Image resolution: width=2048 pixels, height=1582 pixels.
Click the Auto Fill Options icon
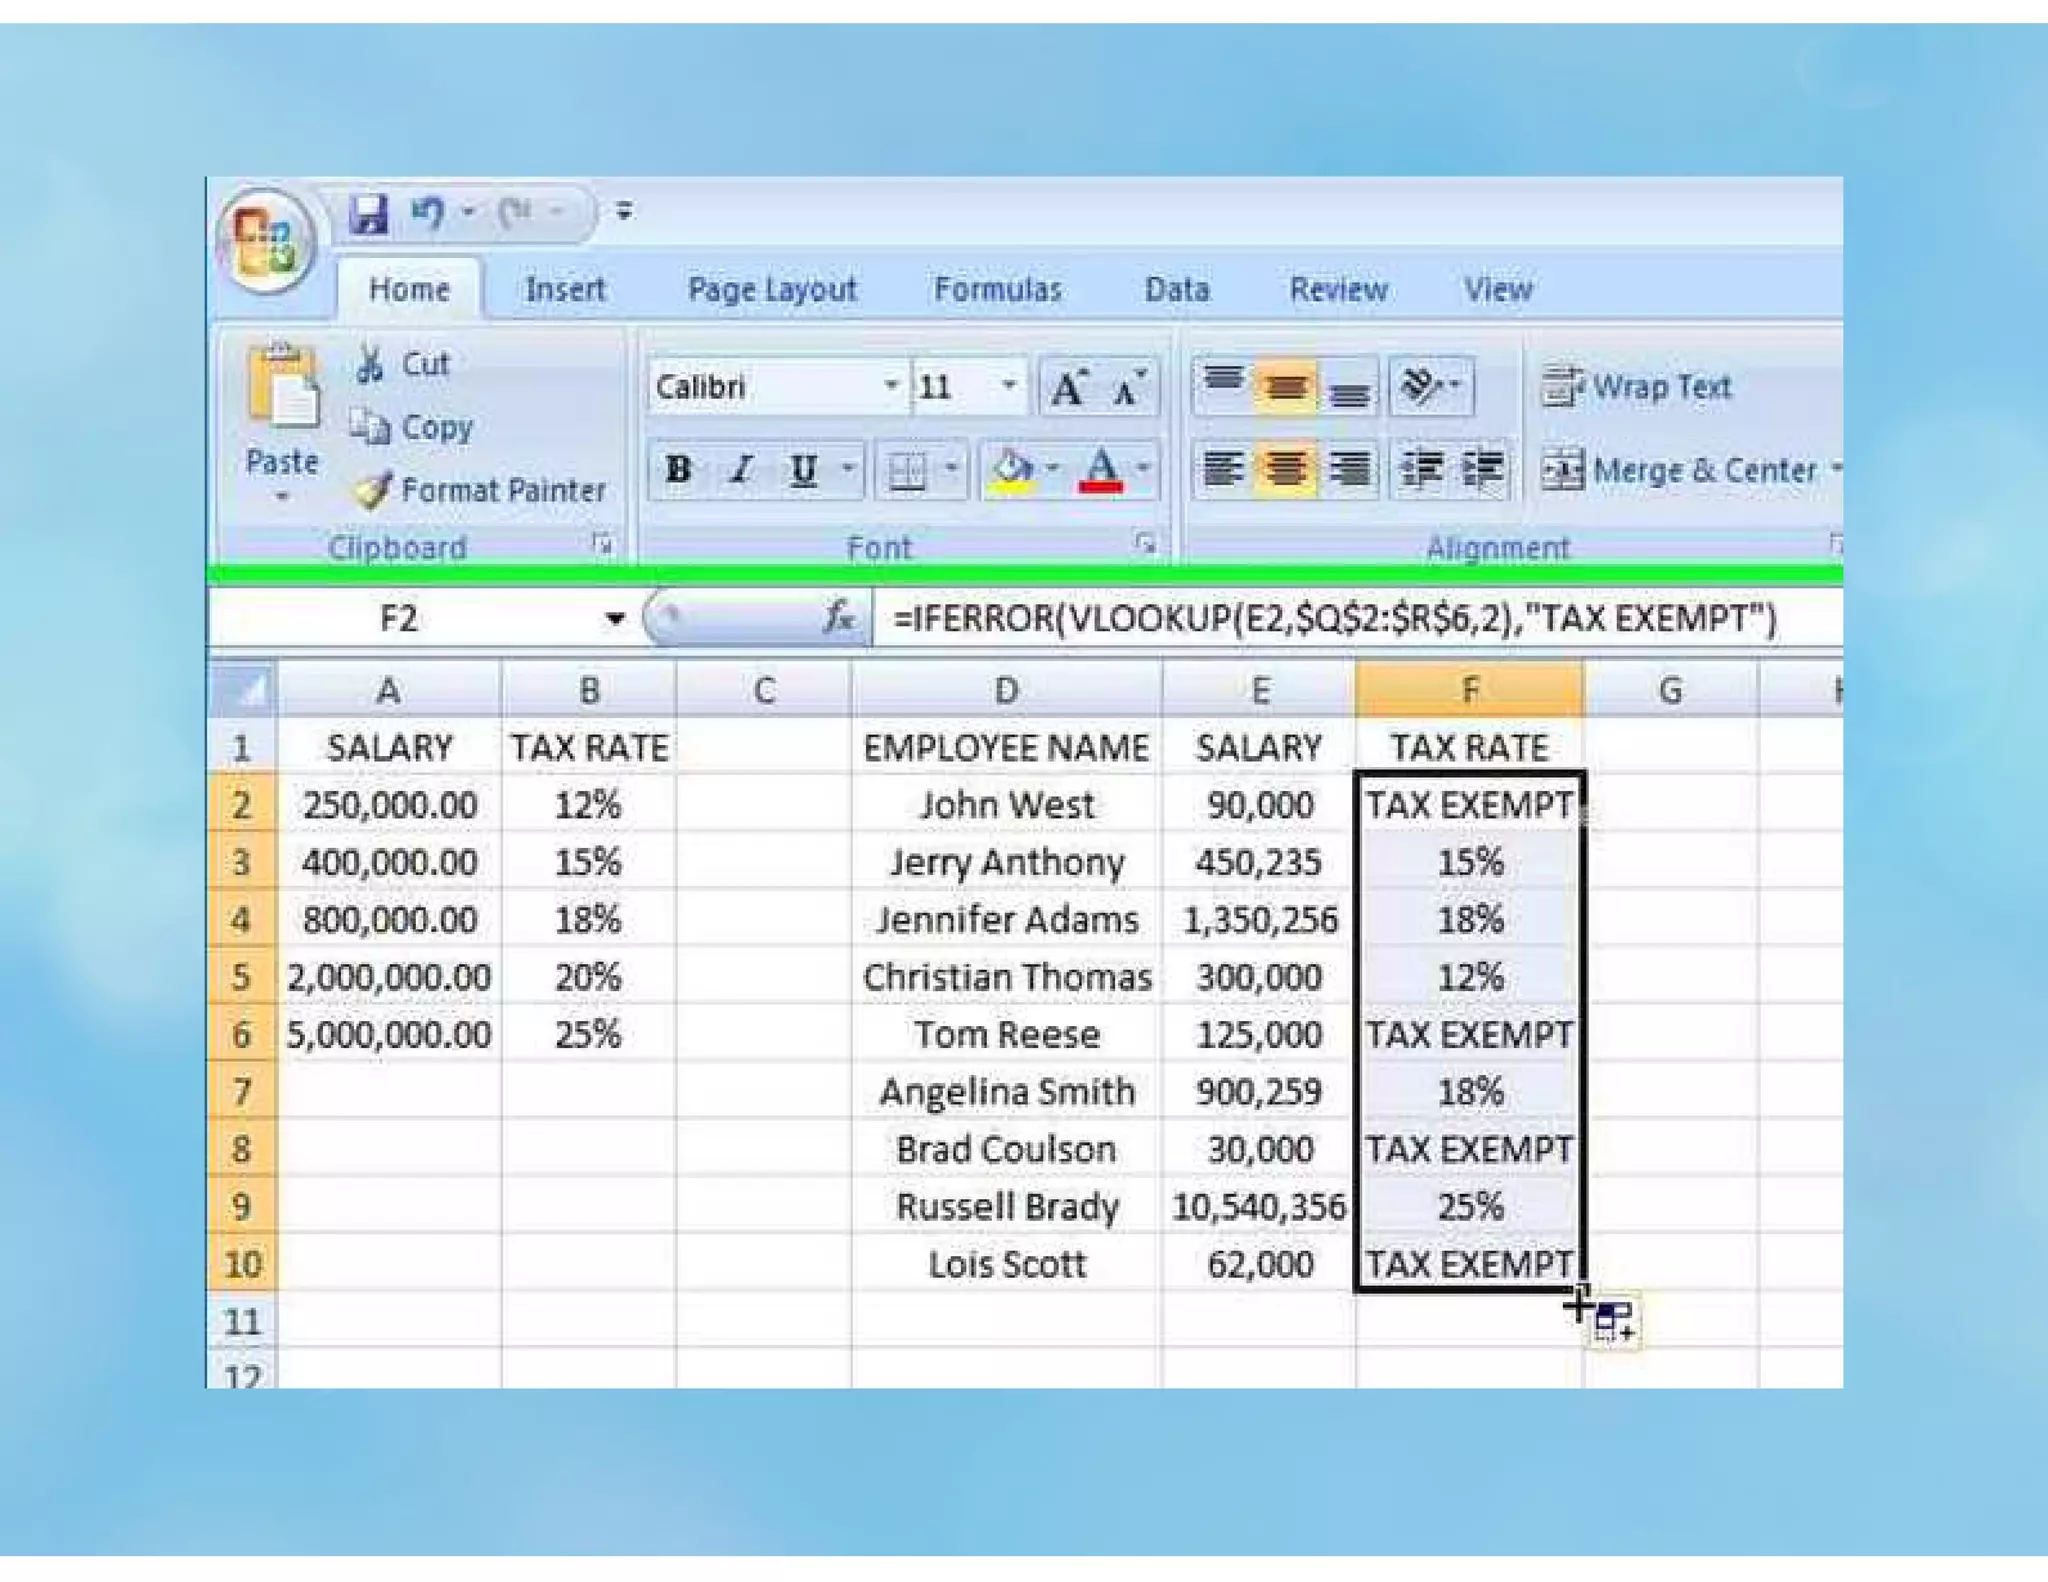pos(1612,1320)
